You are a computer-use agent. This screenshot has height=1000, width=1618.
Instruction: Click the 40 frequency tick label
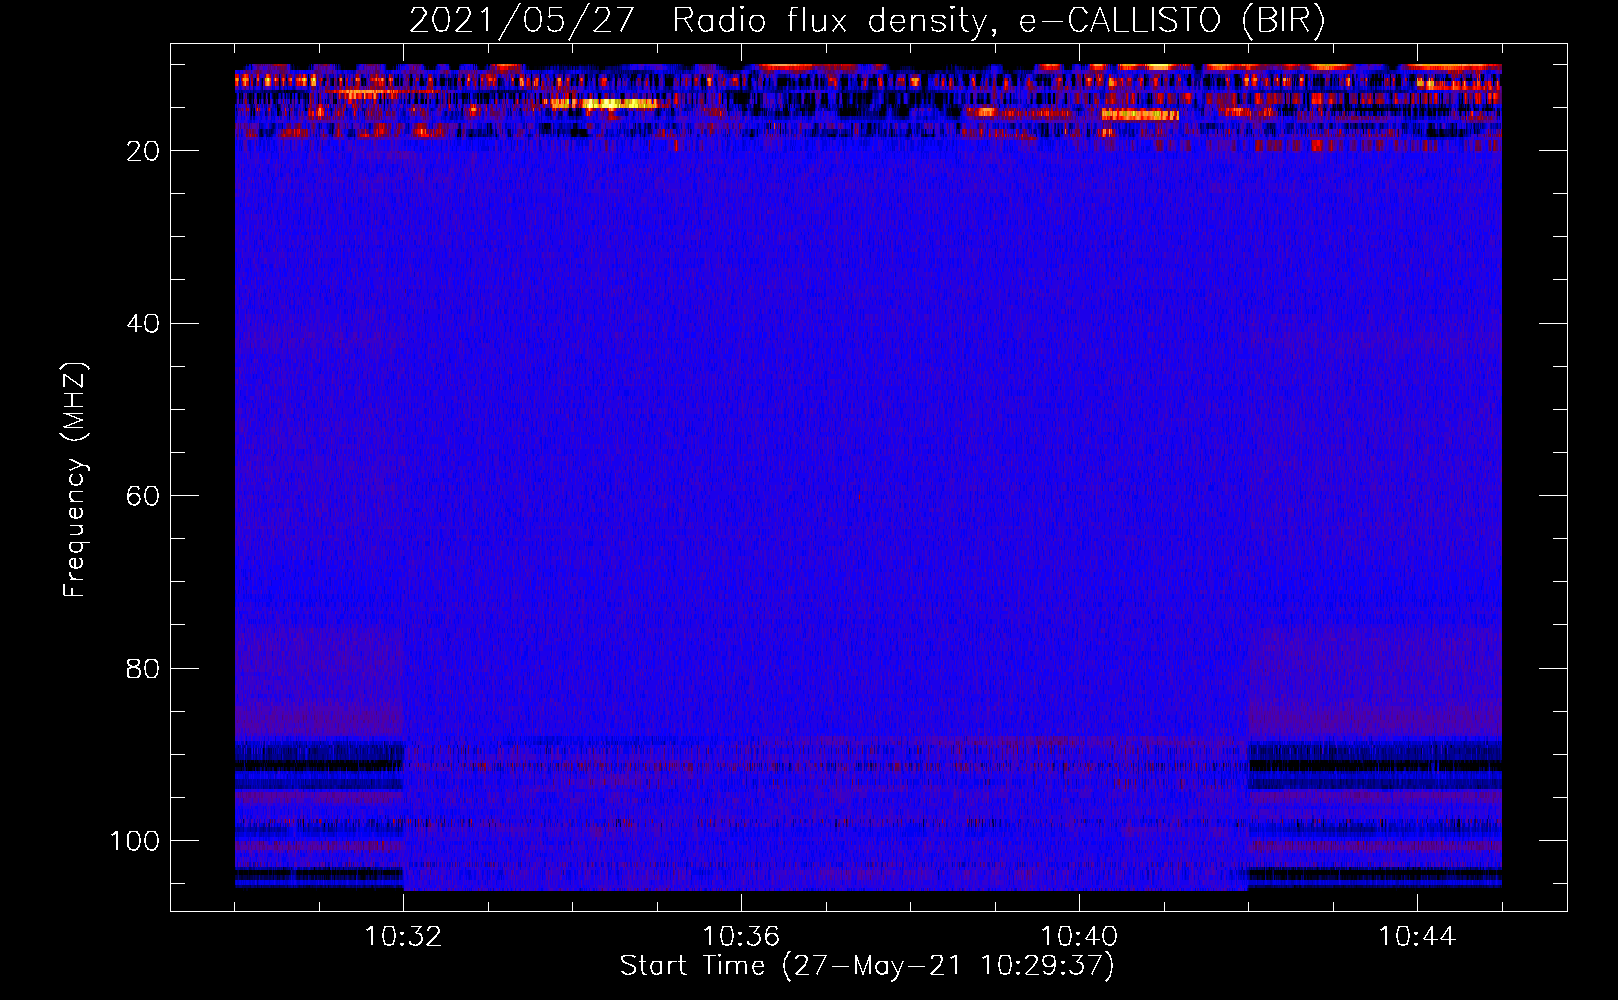click(x=143, y=324)
